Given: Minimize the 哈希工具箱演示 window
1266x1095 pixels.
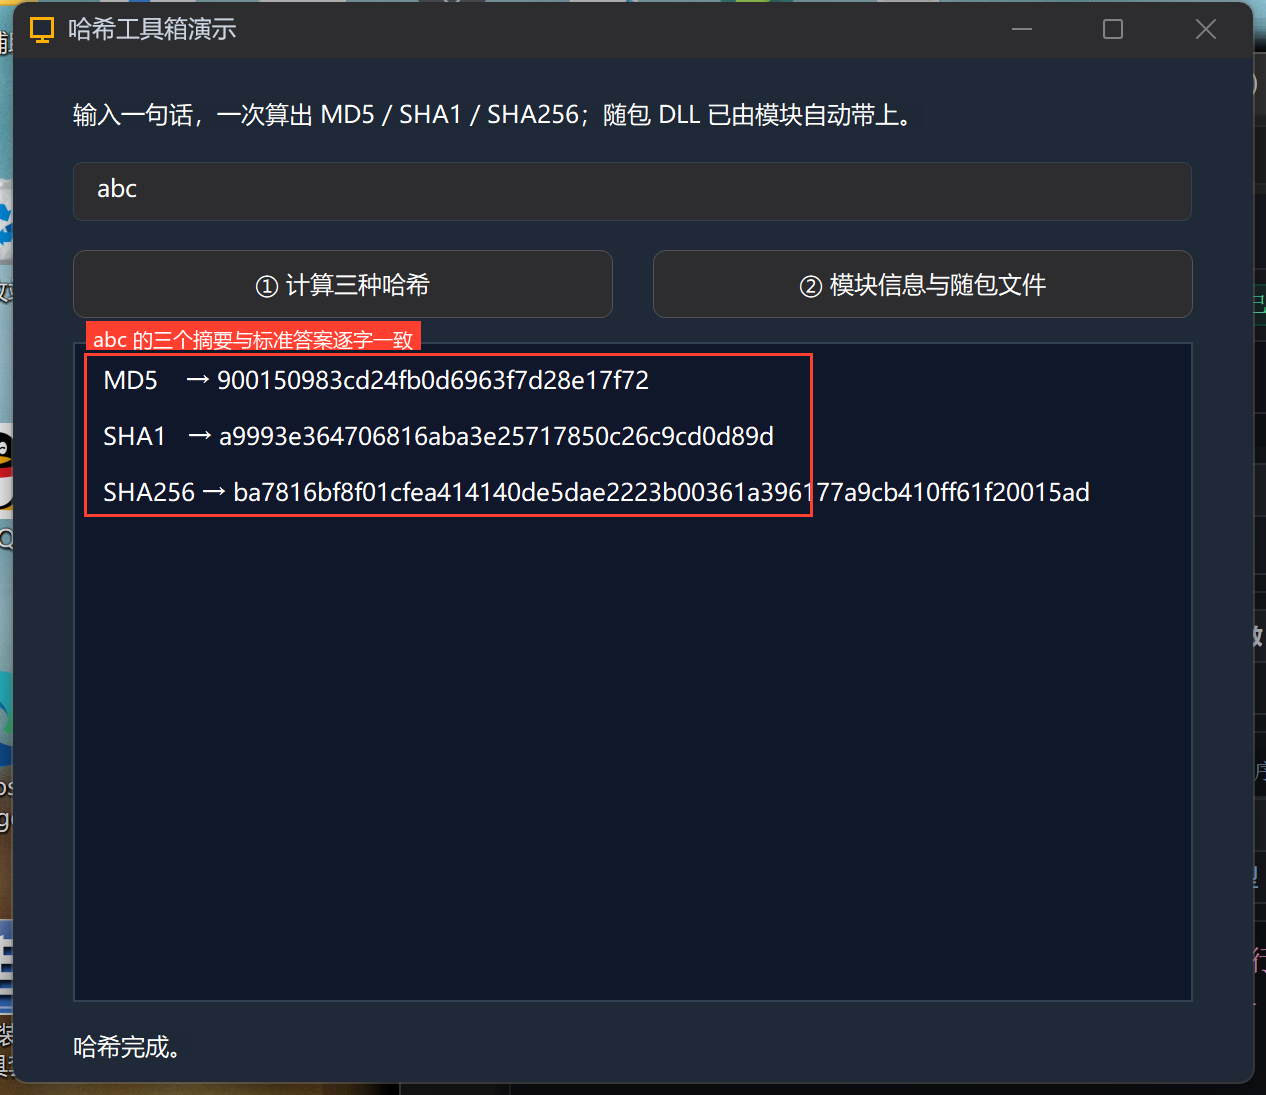Looking at the screenshot, I should pyautogui.click(x=1022, y=29).
